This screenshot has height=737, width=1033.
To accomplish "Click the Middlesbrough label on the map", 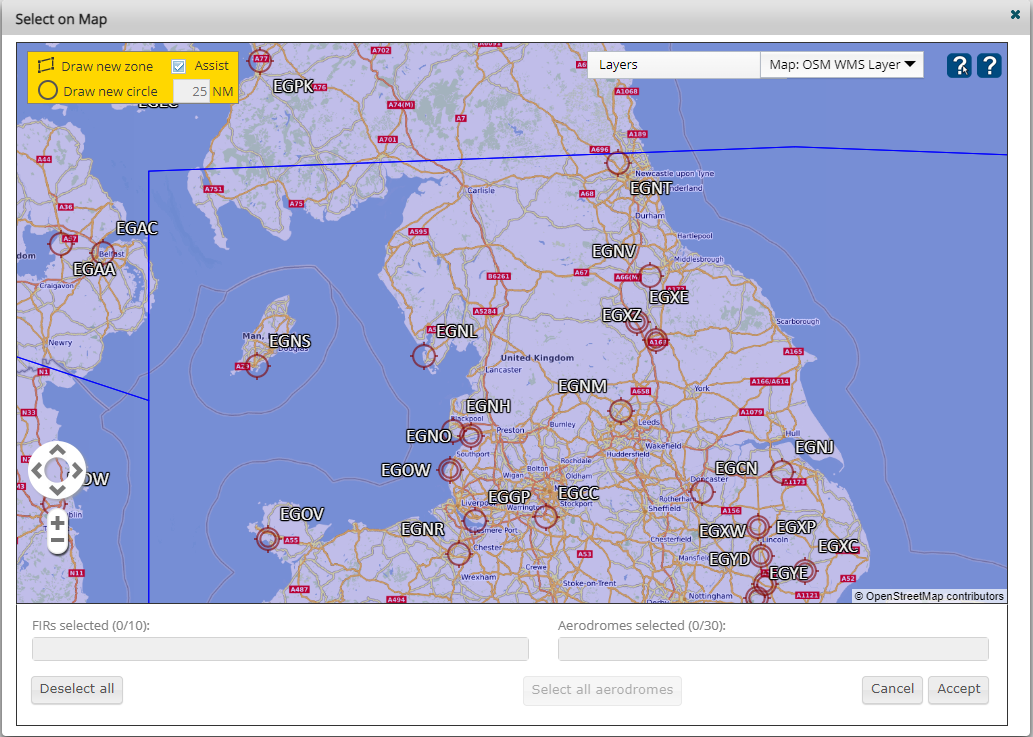I will point(698,259).
